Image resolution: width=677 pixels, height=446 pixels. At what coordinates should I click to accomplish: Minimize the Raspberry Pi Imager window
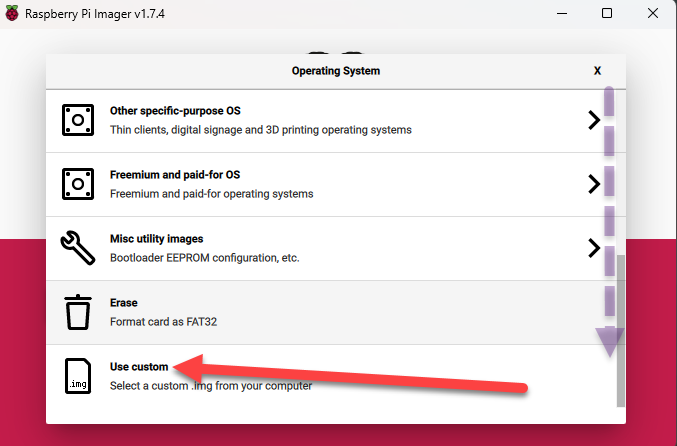click(562, 13)
